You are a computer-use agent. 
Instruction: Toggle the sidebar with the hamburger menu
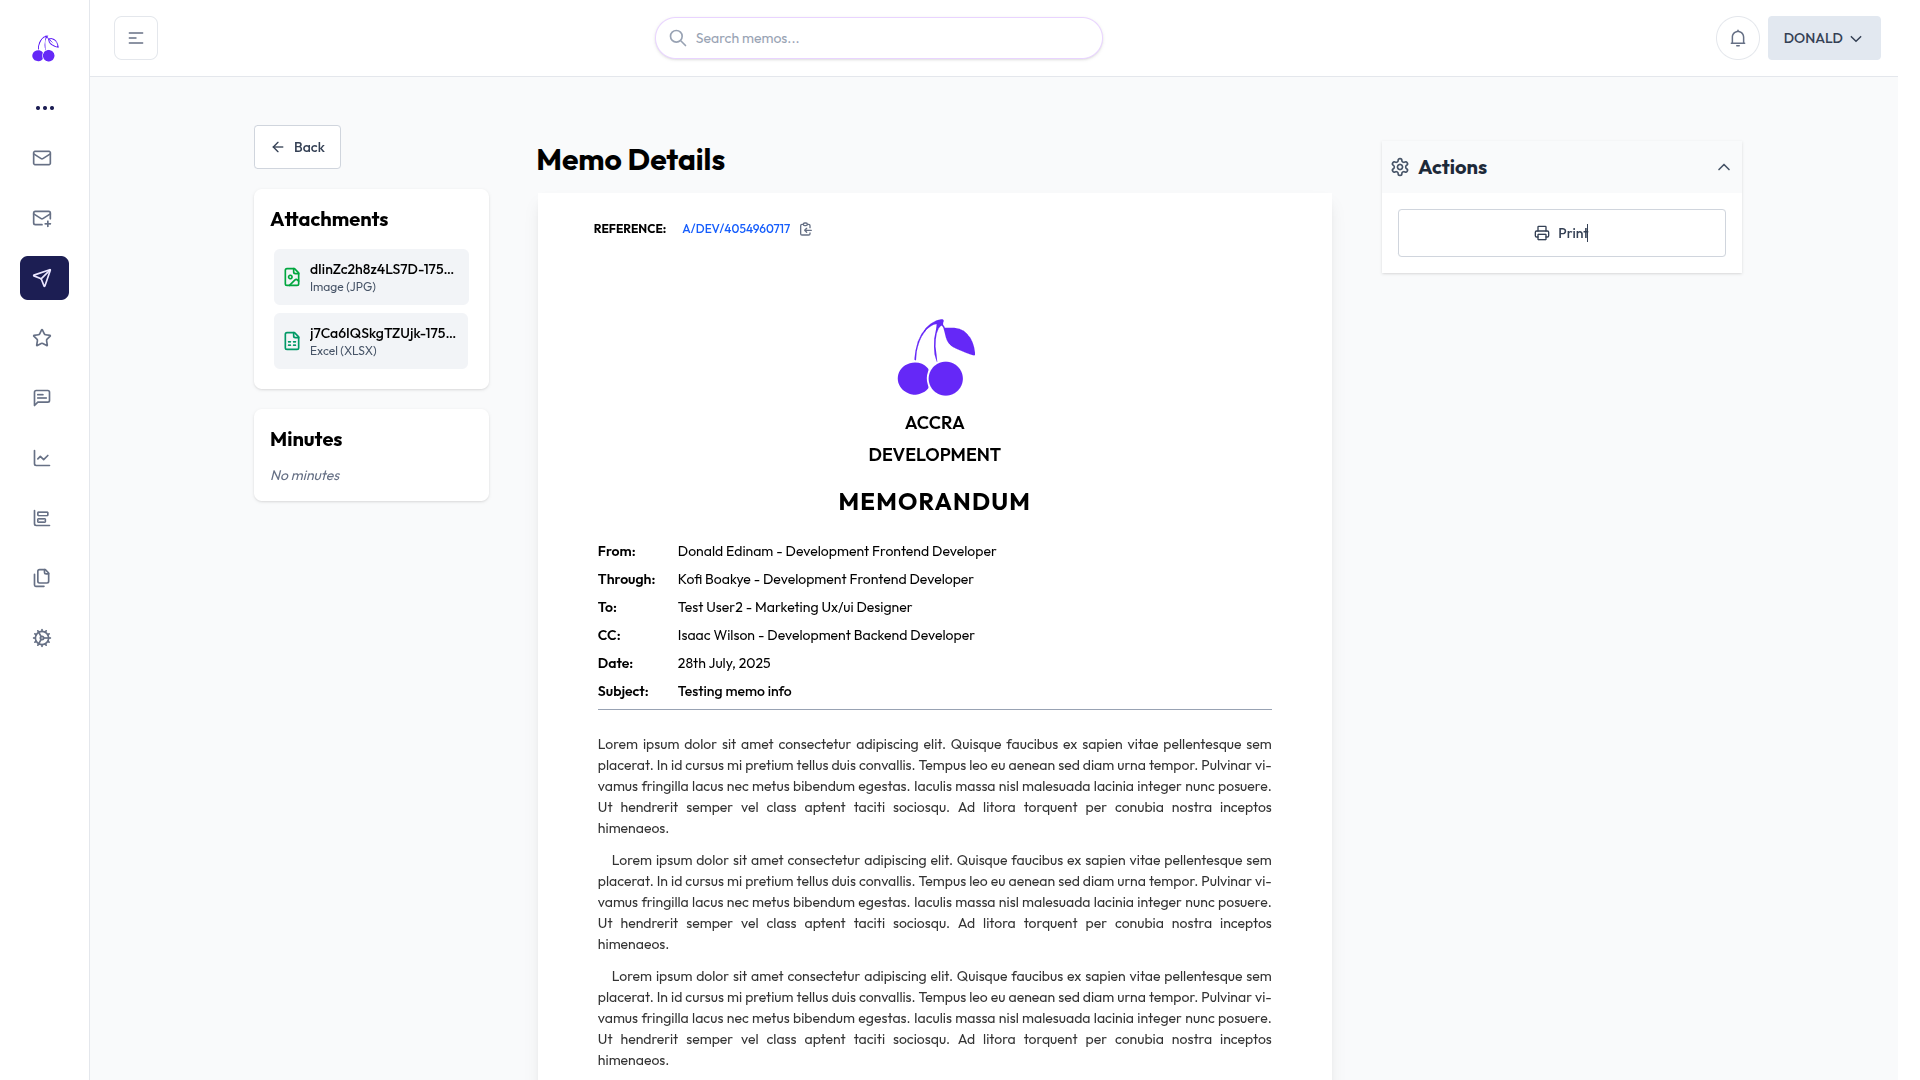click(x=135, y=37)
